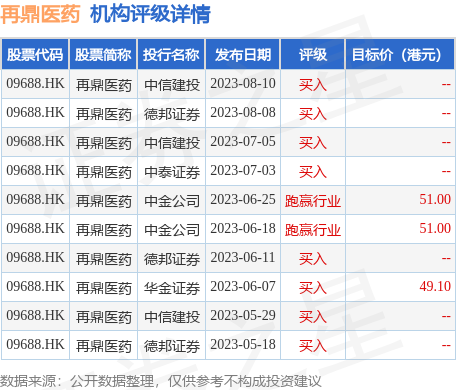
Task: Select target price 49.10 in the 2023-06-07 row
Action: (x=435, y=286)
